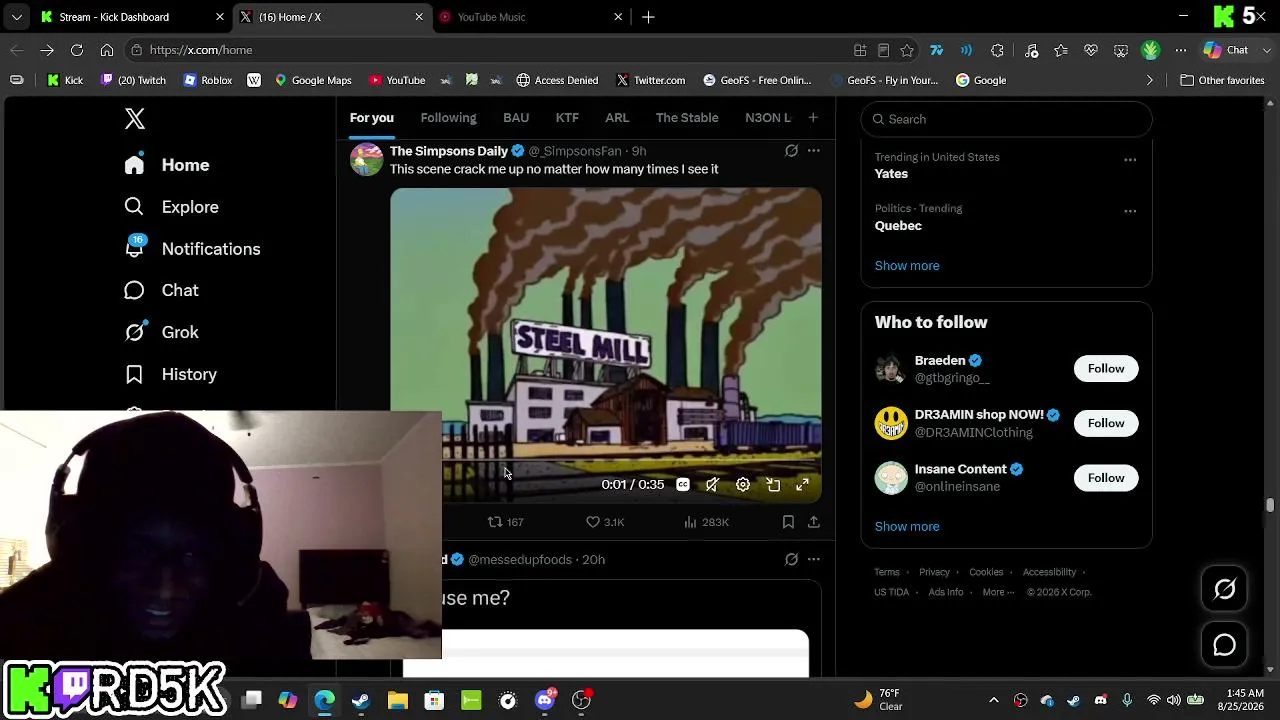Screen dimensions: 1280x720
Task: Click the X search field
Action: pos(1006,119)
